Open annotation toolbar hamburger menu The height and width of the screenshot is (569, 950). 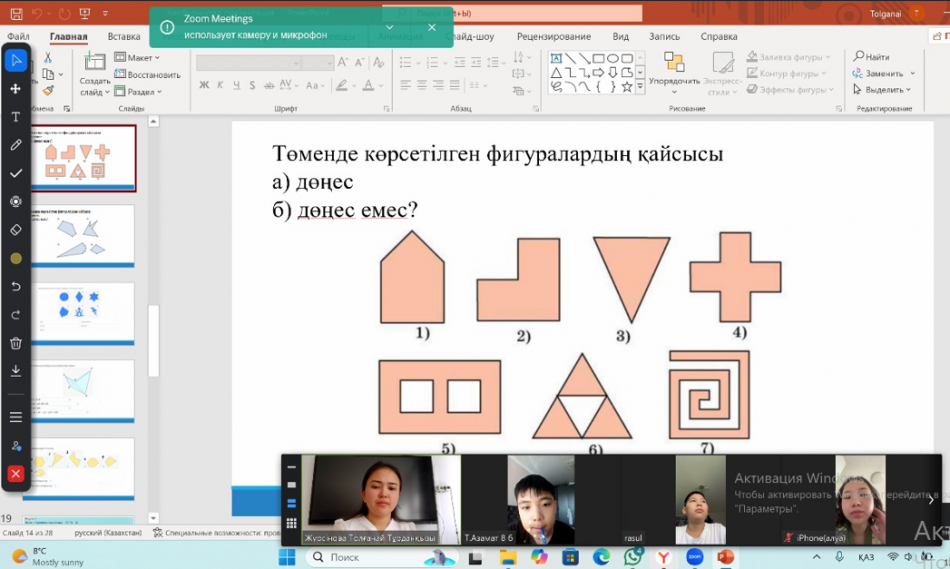[16, 417]
